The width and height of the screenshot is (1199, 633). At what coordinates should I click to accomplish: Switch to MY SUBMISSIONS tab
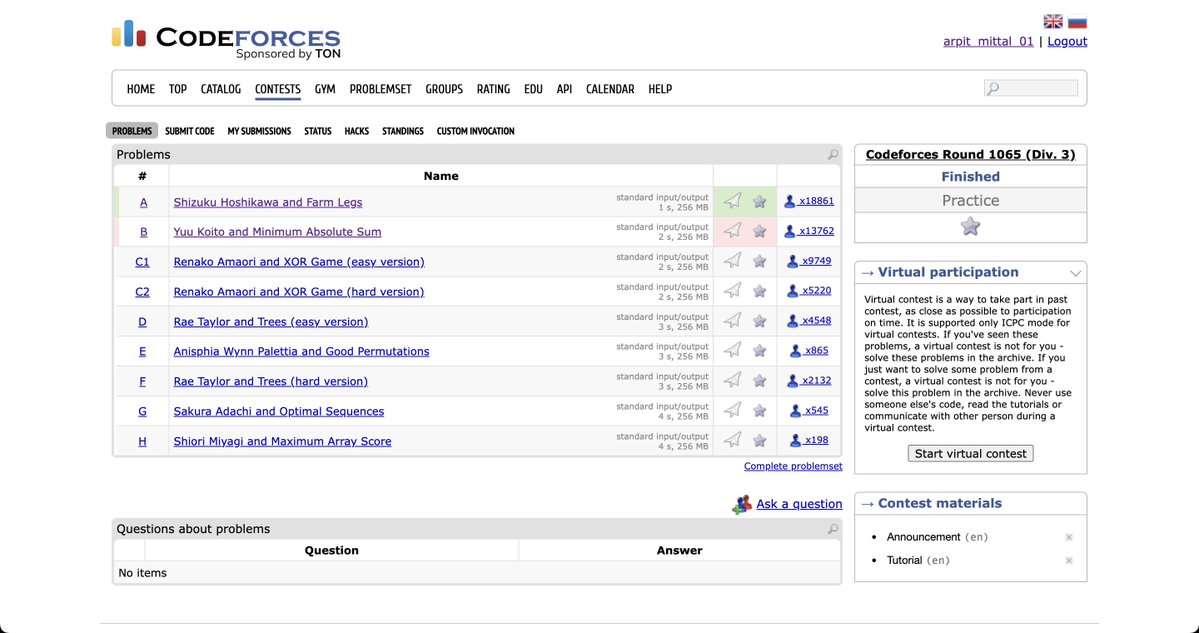(x=259, y=131)
